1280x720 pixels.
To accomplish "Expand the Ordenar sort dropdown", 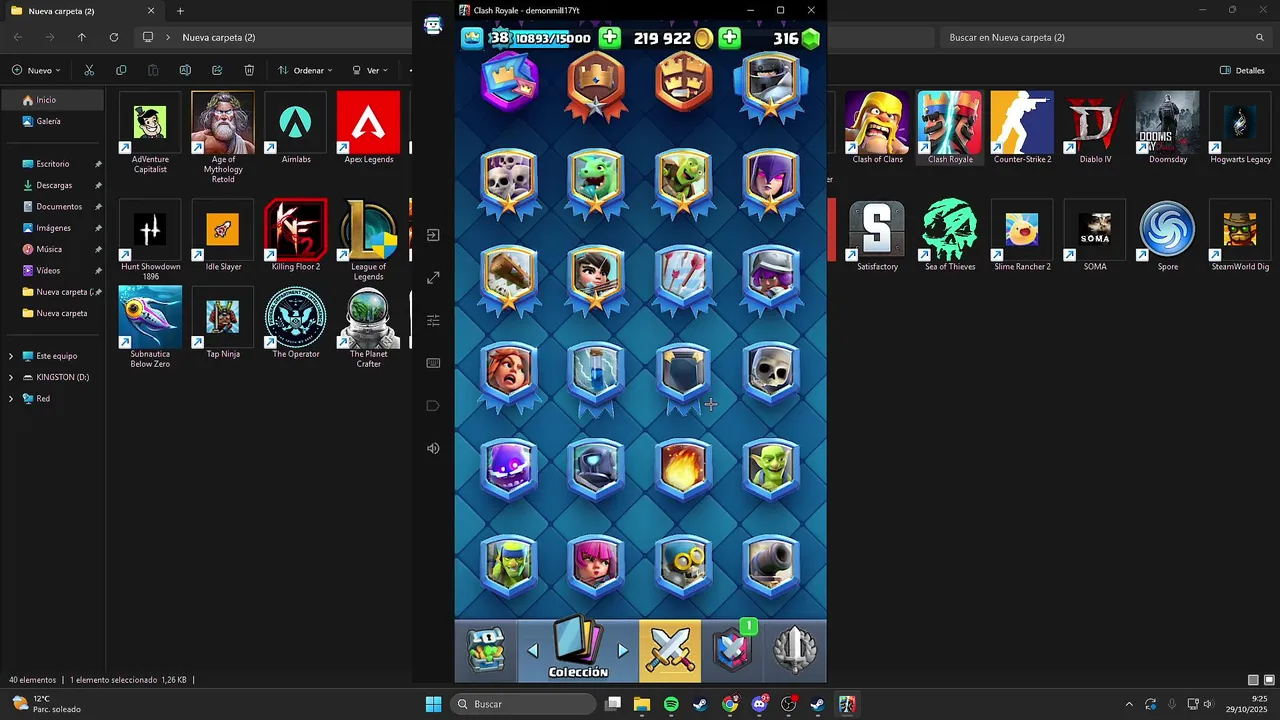I will click(x=305, y=70).
